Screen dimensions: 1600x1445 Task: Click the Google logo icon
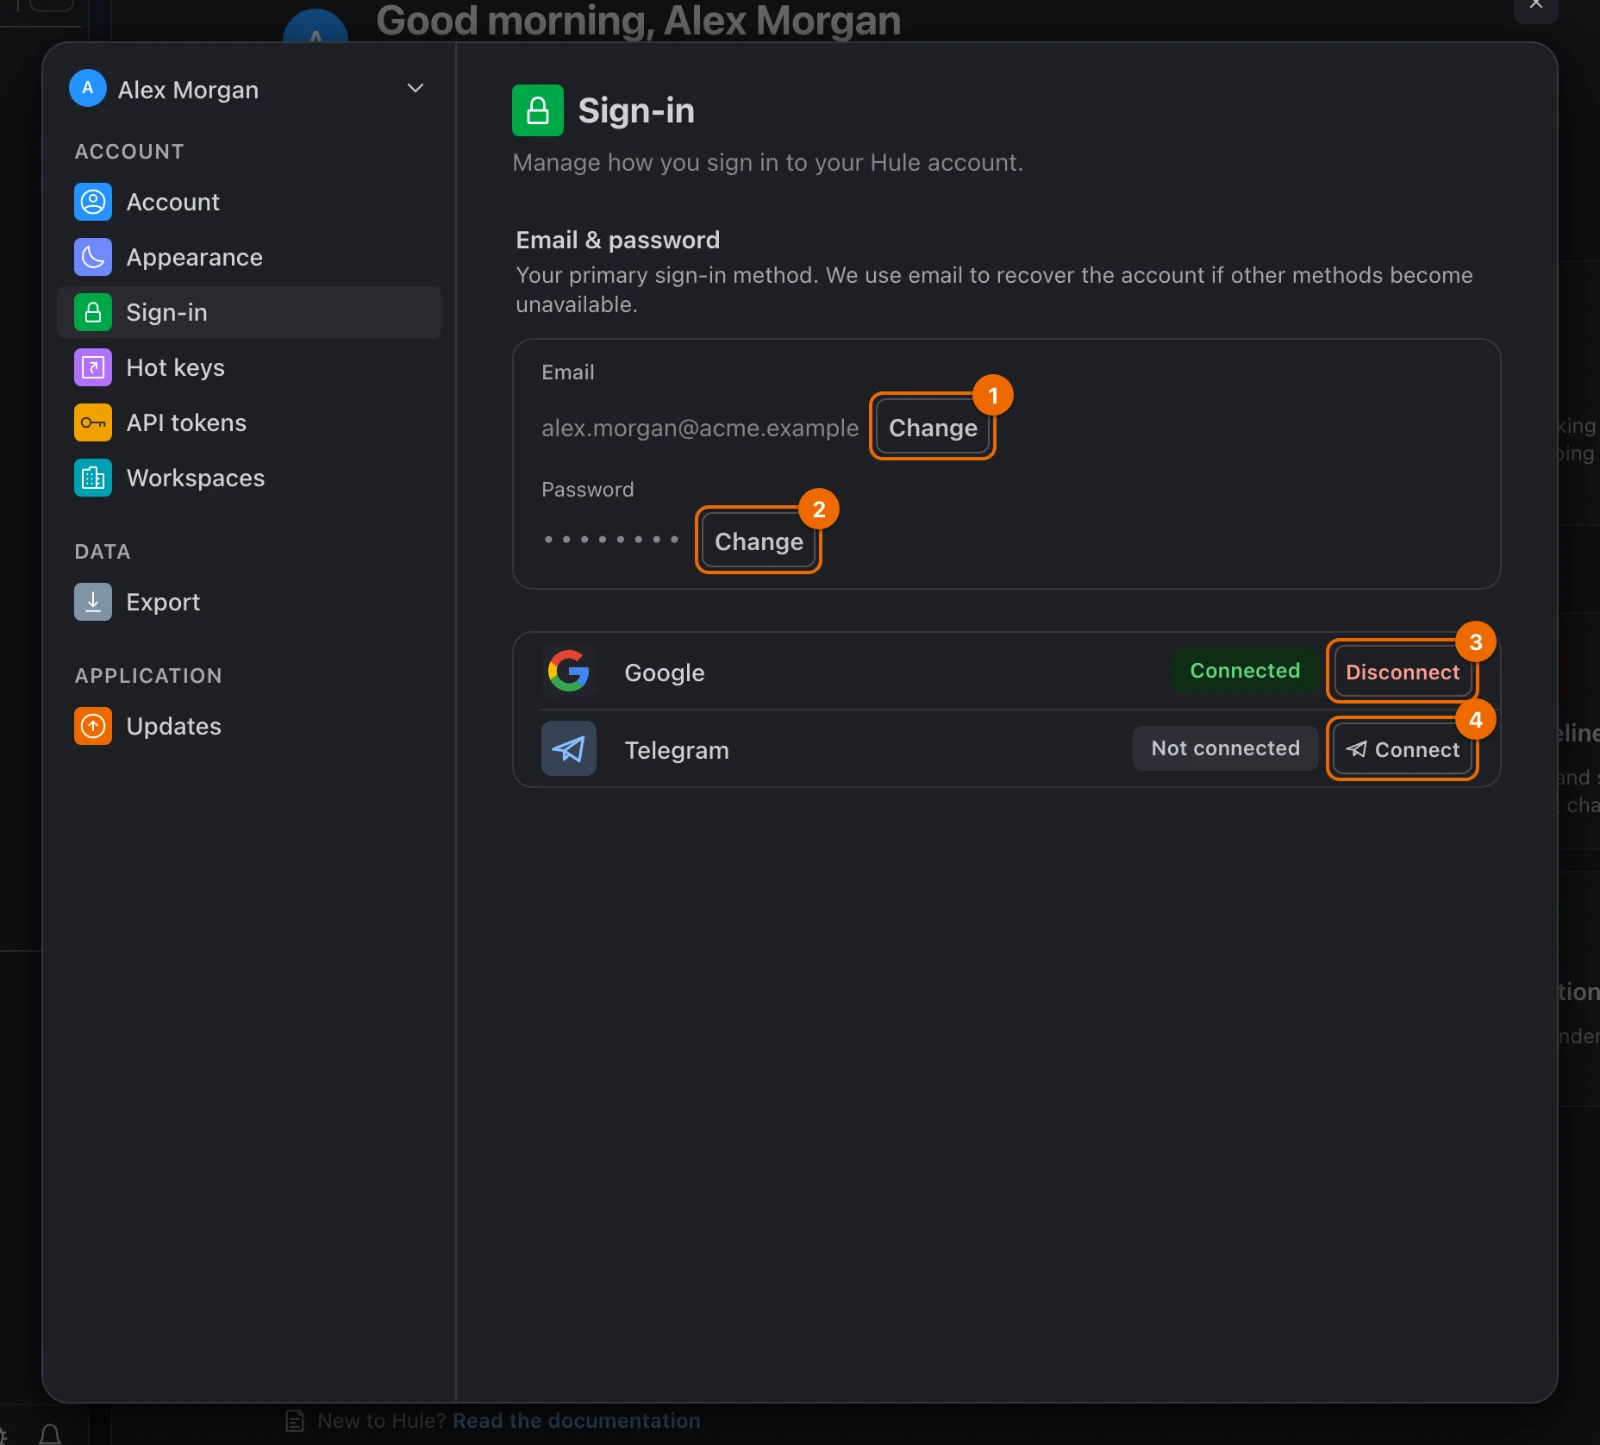click(x=568, y=671)
